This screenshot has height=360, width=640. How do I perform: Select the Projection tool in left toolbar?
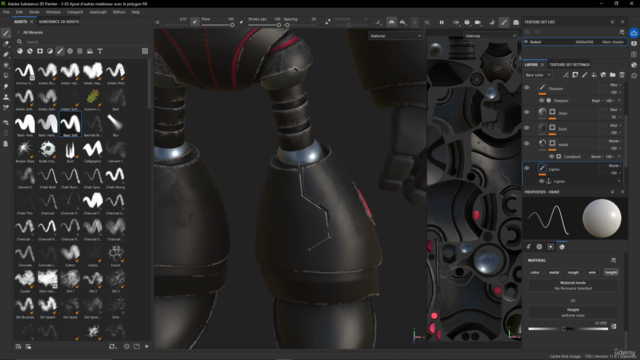pyautogui.click(x=6, y=54)
